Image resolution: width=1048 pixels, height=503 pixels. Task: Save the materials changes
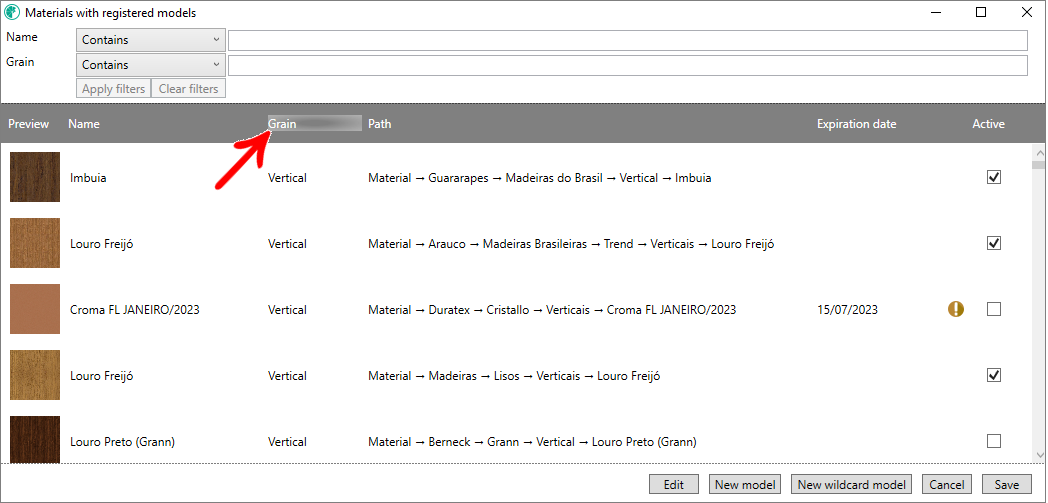click(1007, 484)
